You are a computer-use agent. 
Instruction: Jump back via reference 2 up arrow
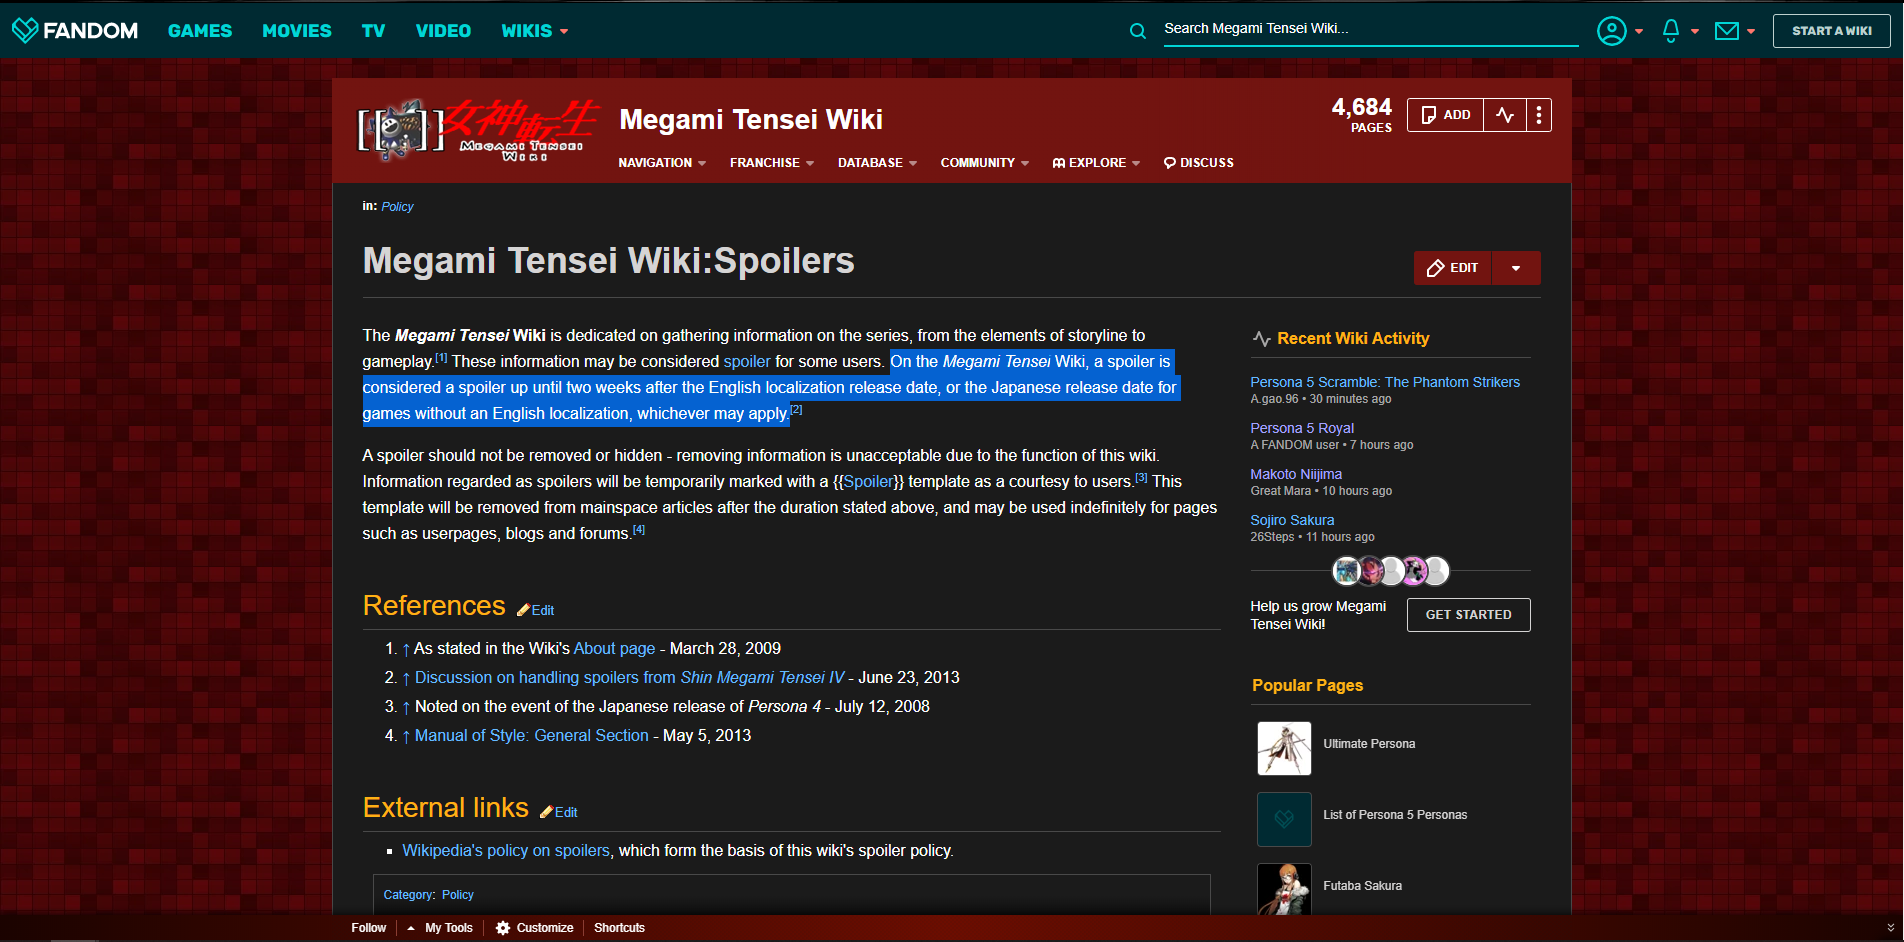[406, 678]
